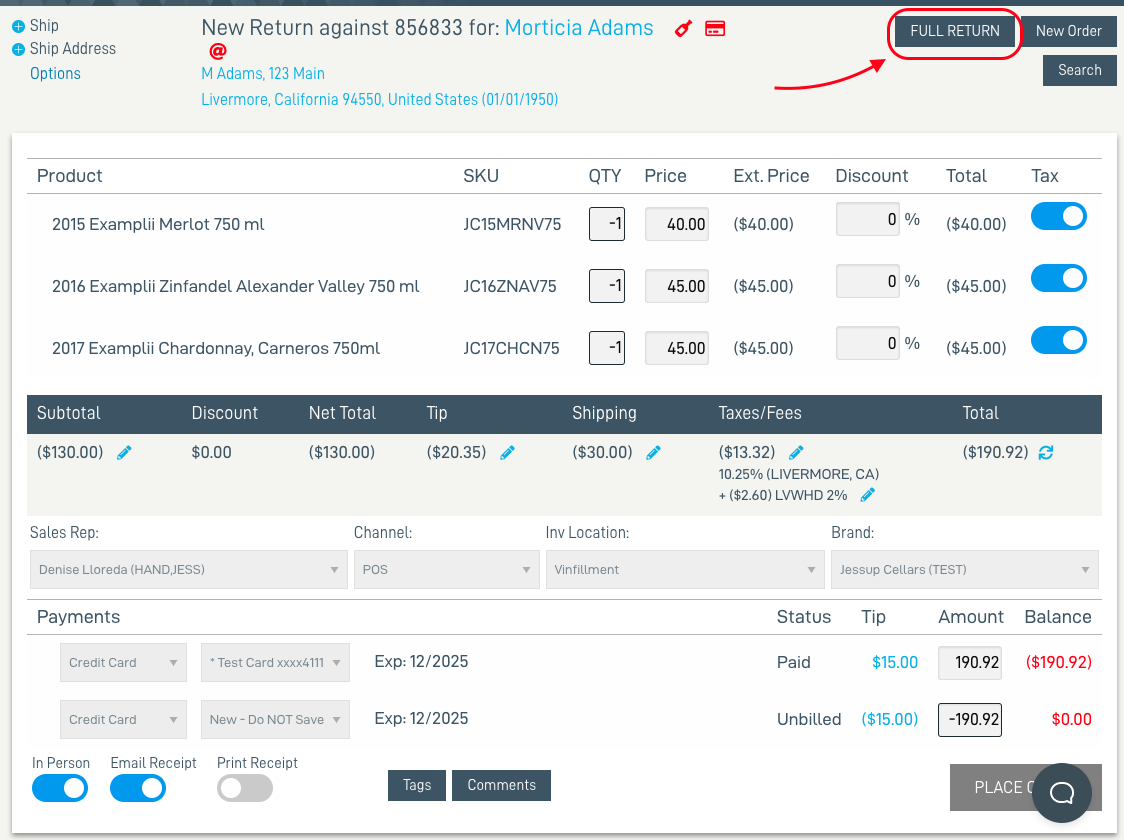1124x840 pixels.
Task: Expand the Ship Address section
Action: coord(63,48)
